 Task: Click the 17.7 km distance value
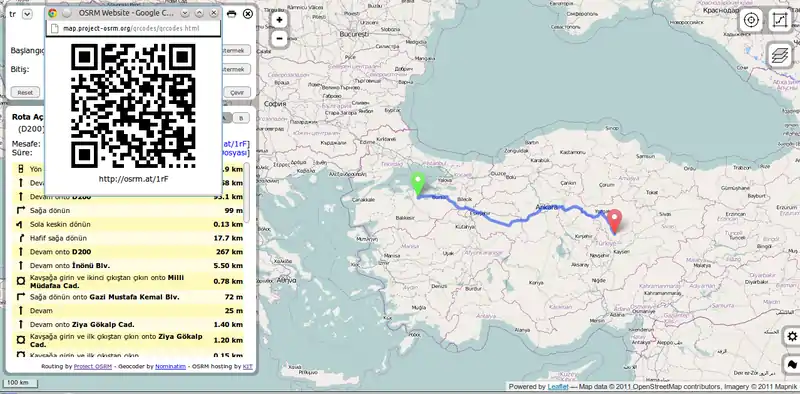[x=229, y=238]
